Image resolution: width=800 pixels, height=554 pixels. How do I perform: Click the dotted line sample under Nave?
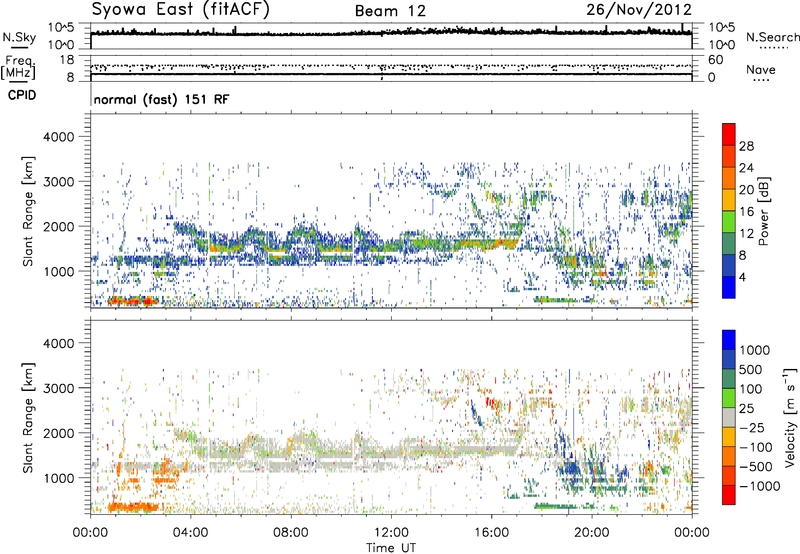761,81
